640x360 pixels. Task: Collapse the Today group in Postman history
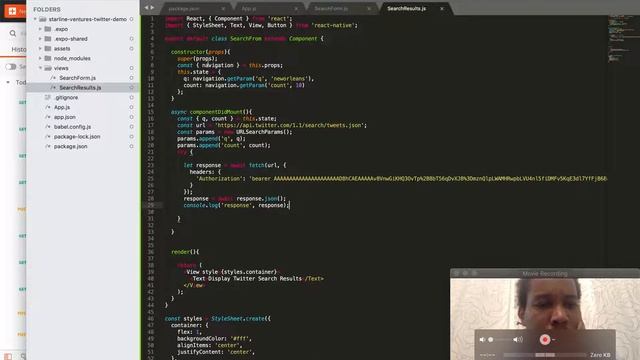pyautogui.click(x=8, y=82)
